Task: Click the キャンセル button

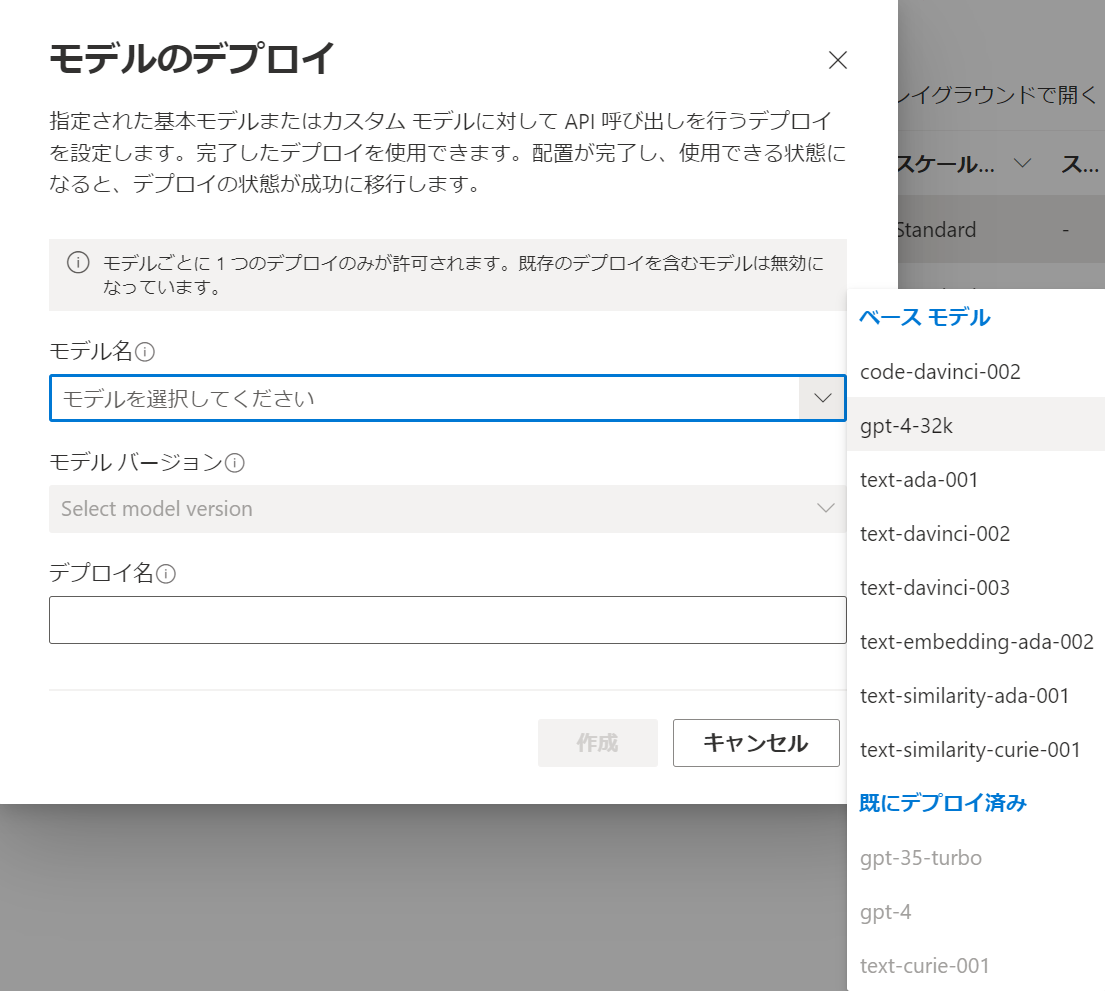Action: (755, 743)
